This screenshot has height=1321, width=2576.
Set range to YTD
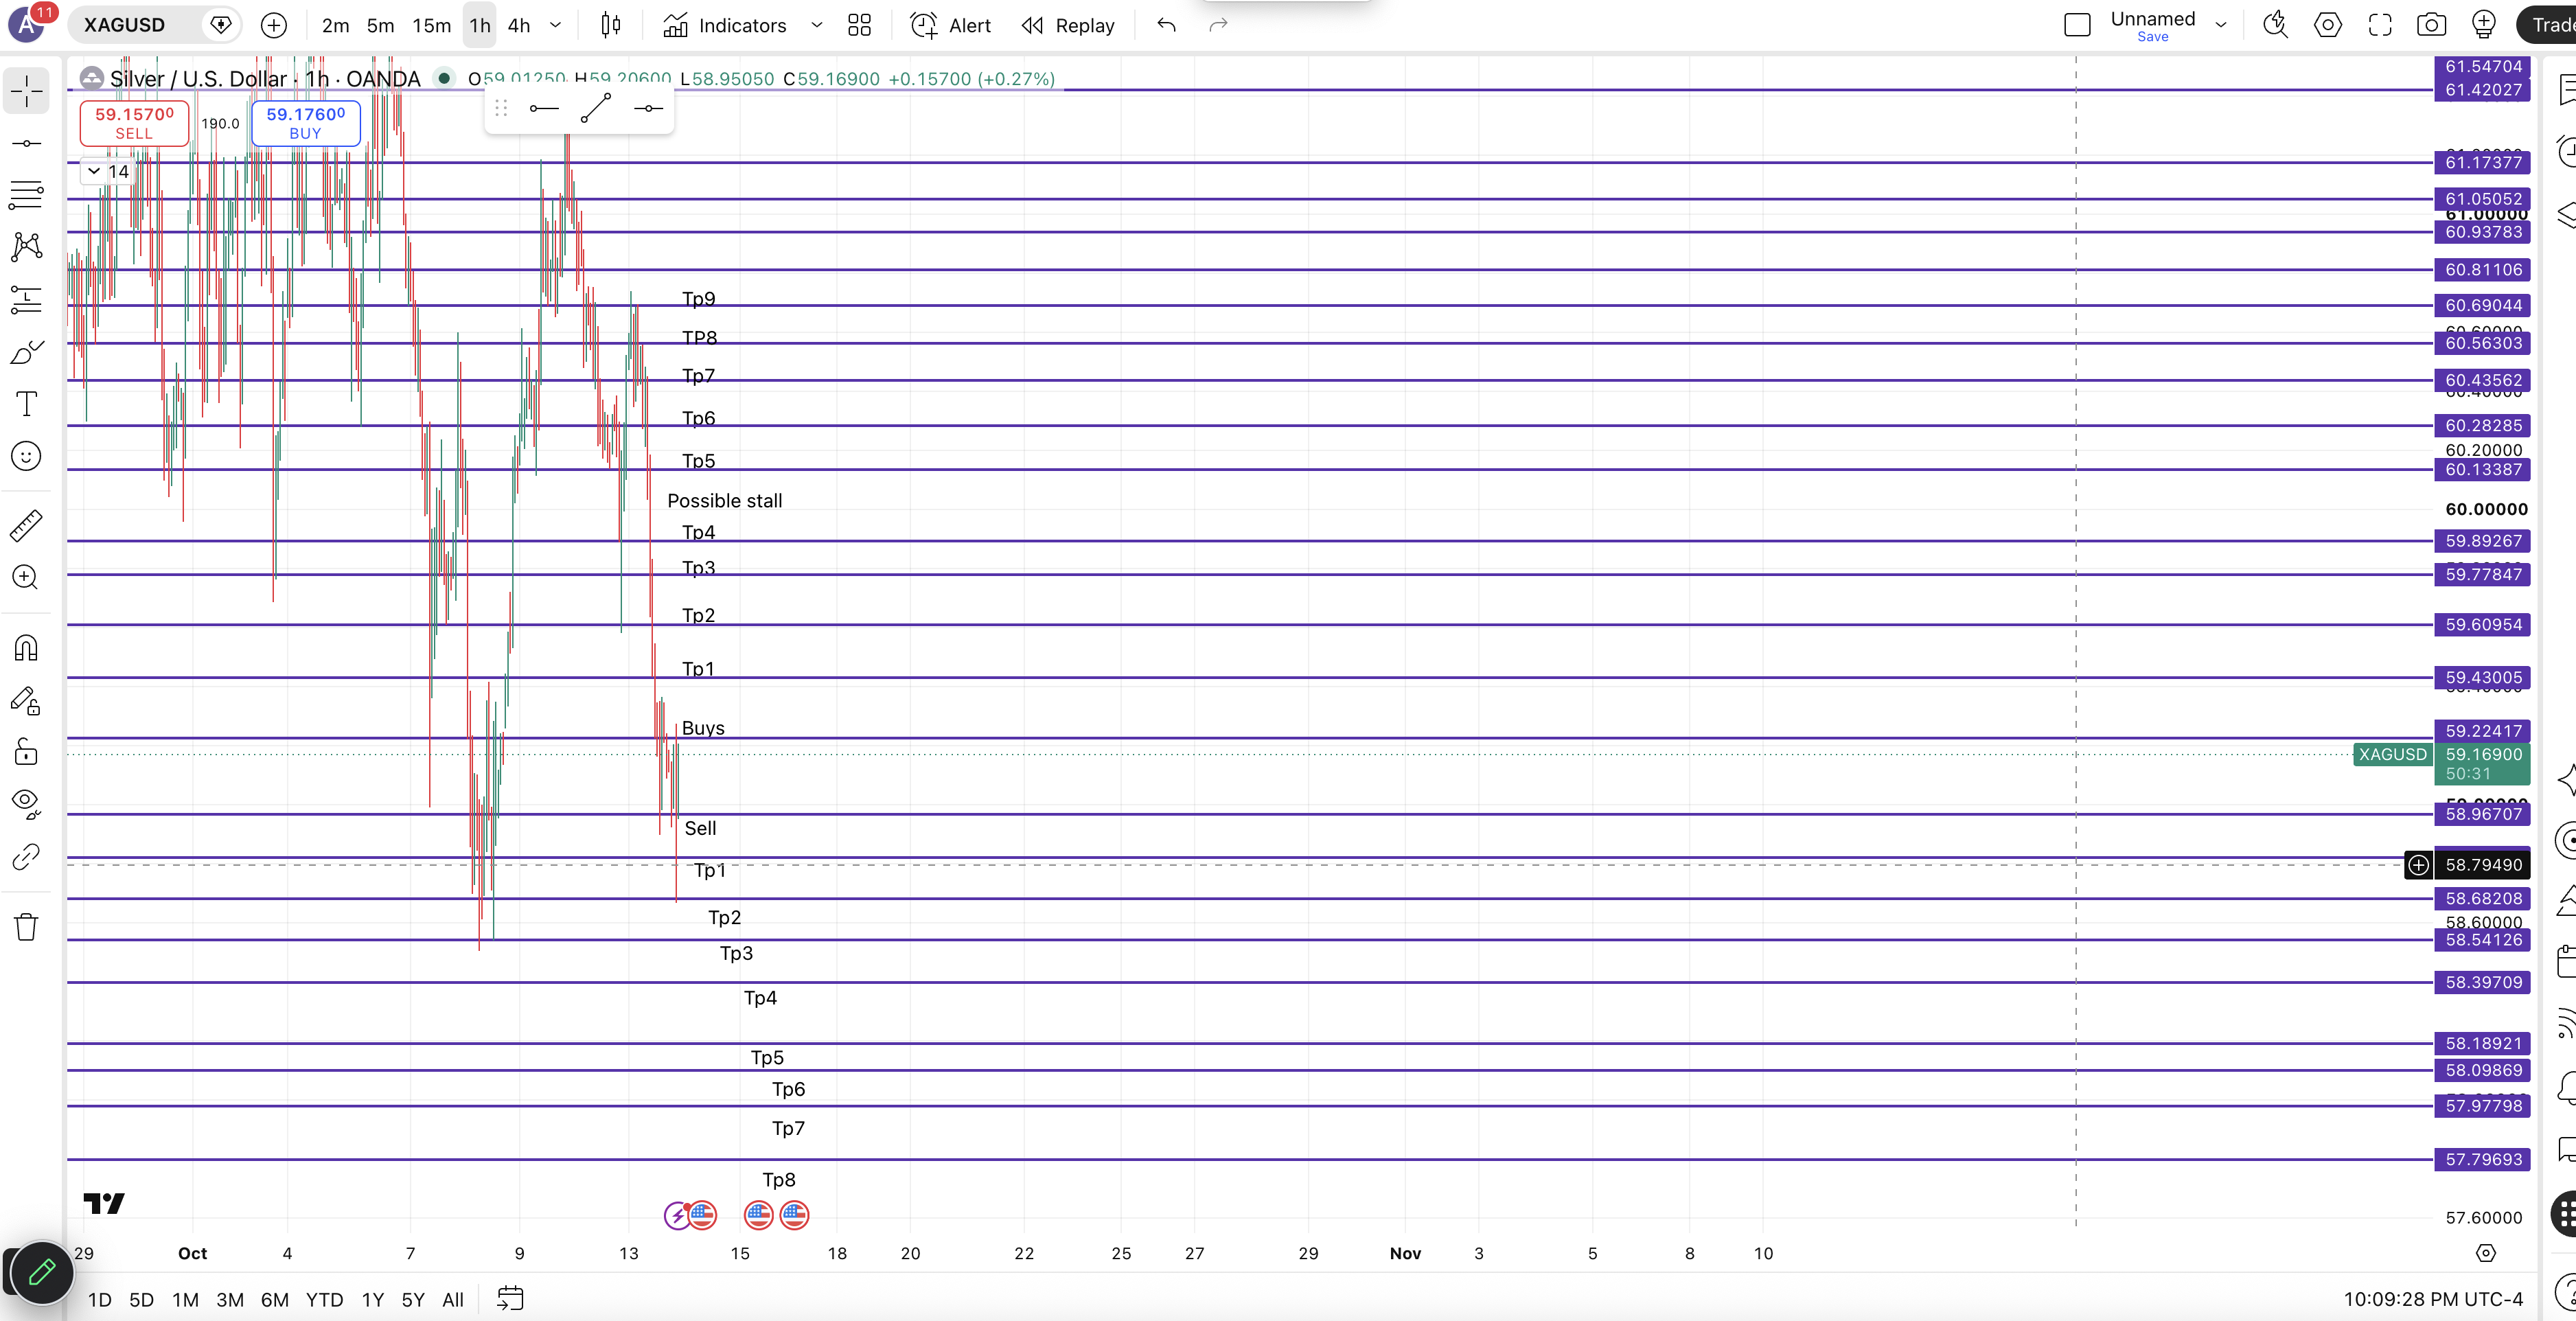pos(324,1299)
